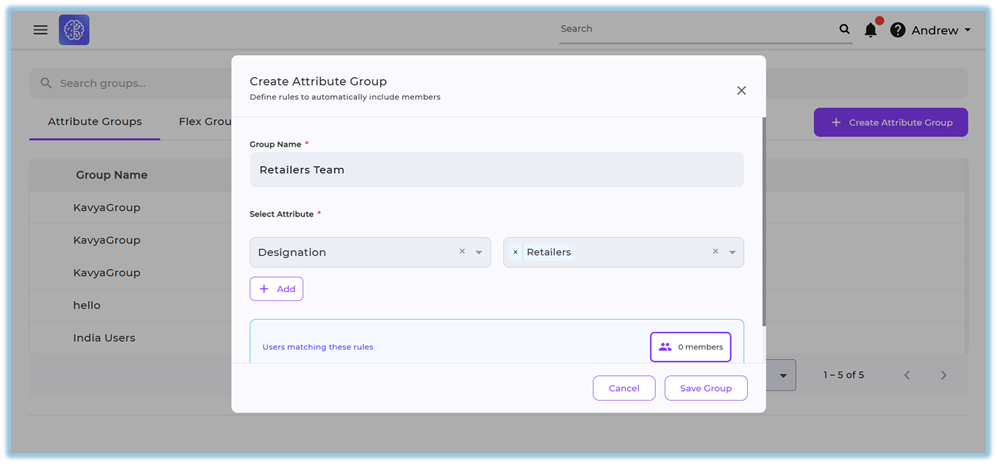Click the 0 members badge
997x464 pixels.
pyautogui.click(x=690, y=347)
